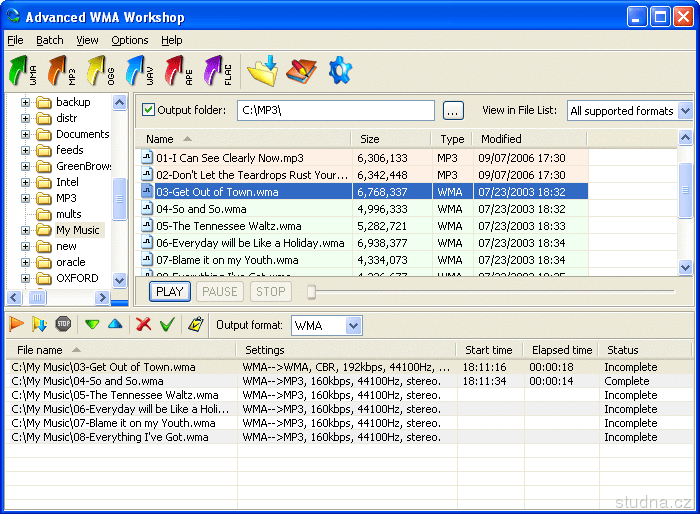Click the green down-arrow move icon
Viewport: 700px width, 514px height.
[92, 325]
